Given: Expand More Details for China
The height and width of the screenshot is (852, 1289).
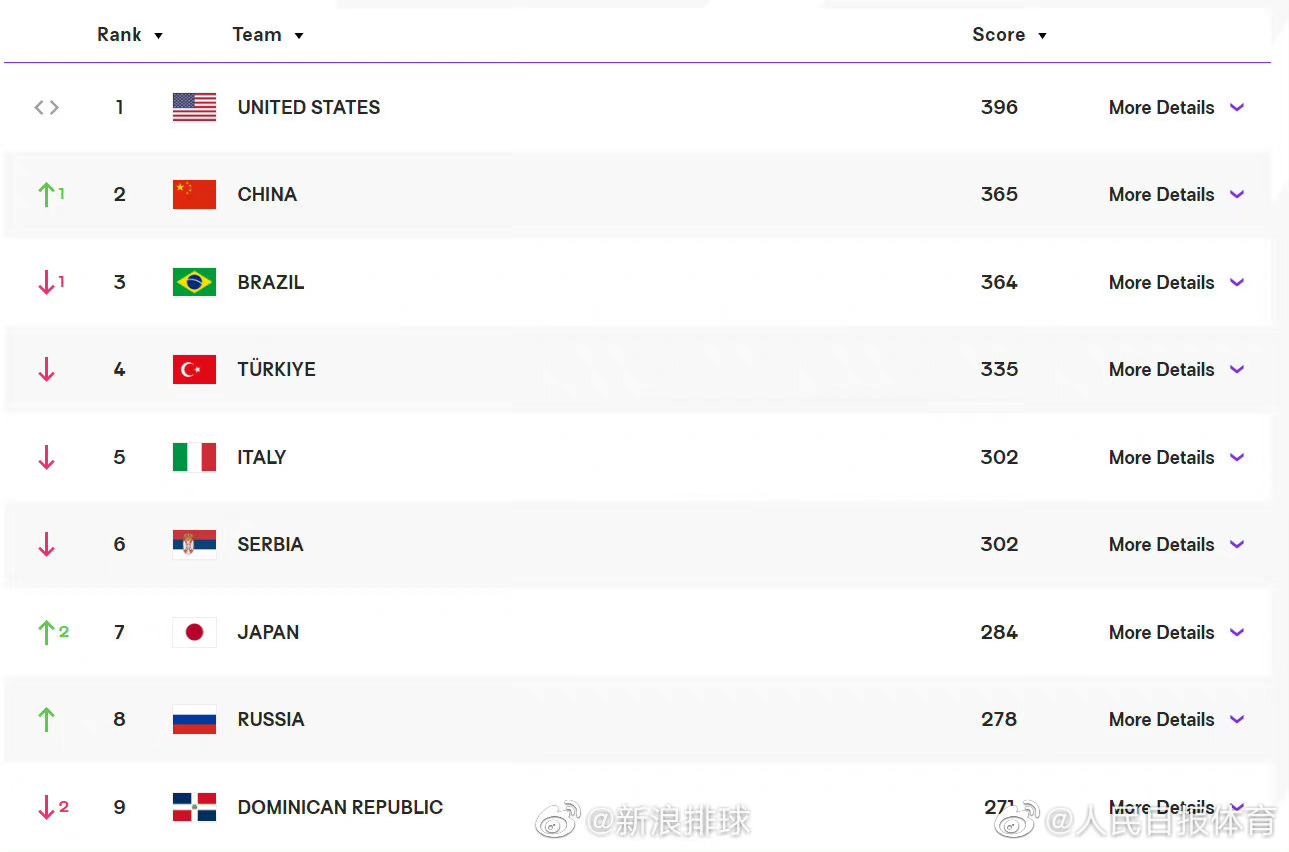Looking at the screenshot, I should pyautogui.click(x=1176, y=195).
